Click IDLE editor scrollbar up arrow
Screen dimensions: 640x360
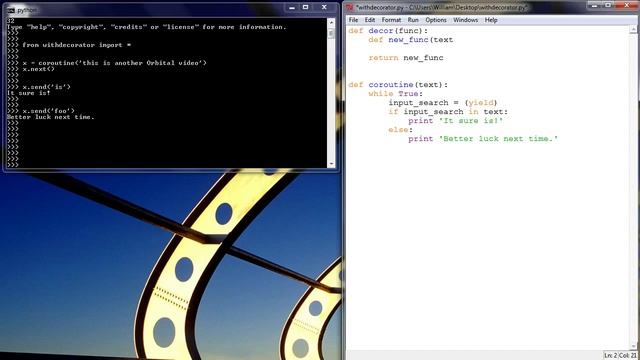click(x=633, y=30)
